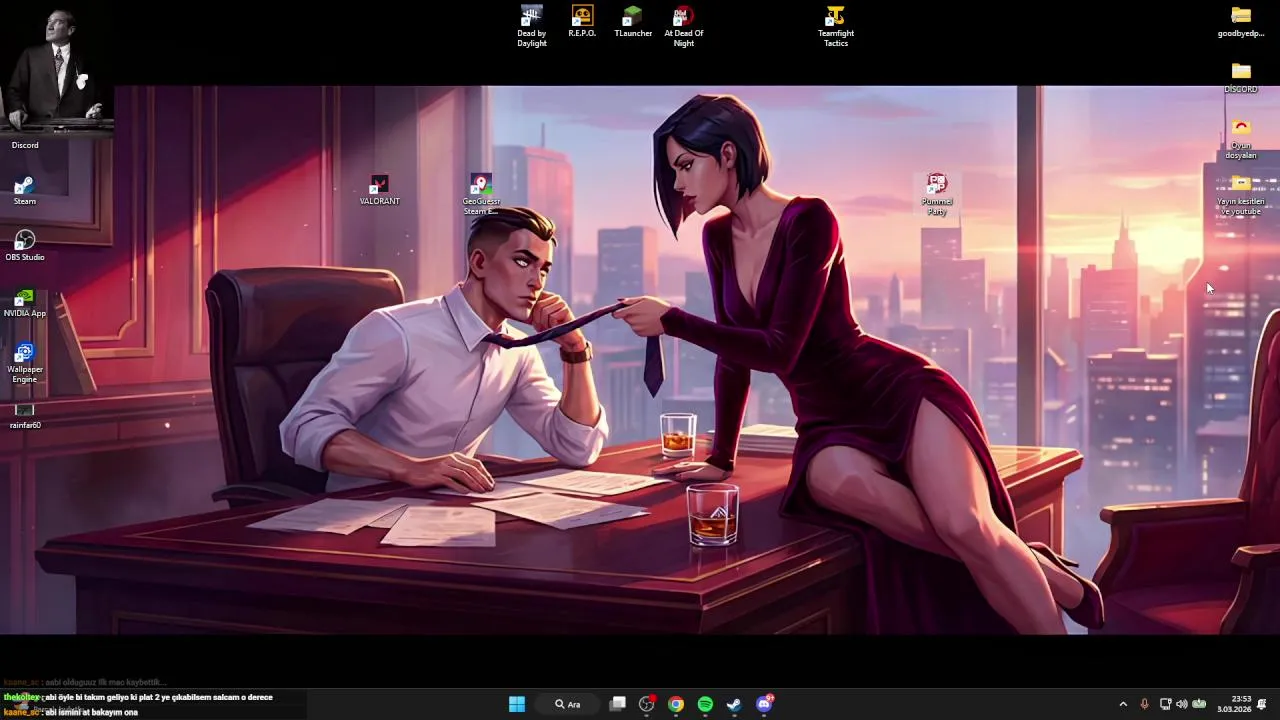Open the Windows Start menu
Viewport: 1280px width, 720px height.
pos(517,704)
